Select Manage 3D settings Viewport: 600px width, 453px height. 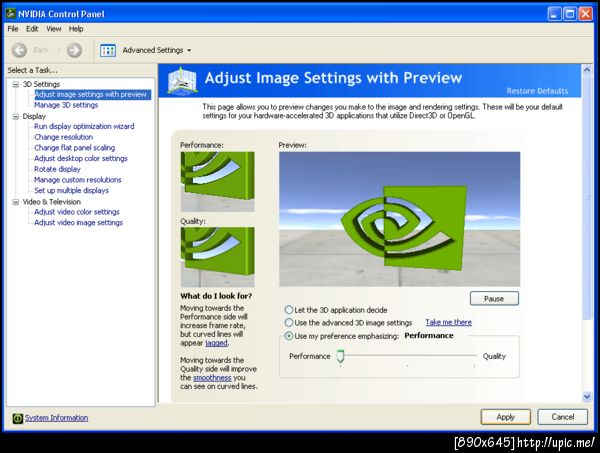coord(66,105)
